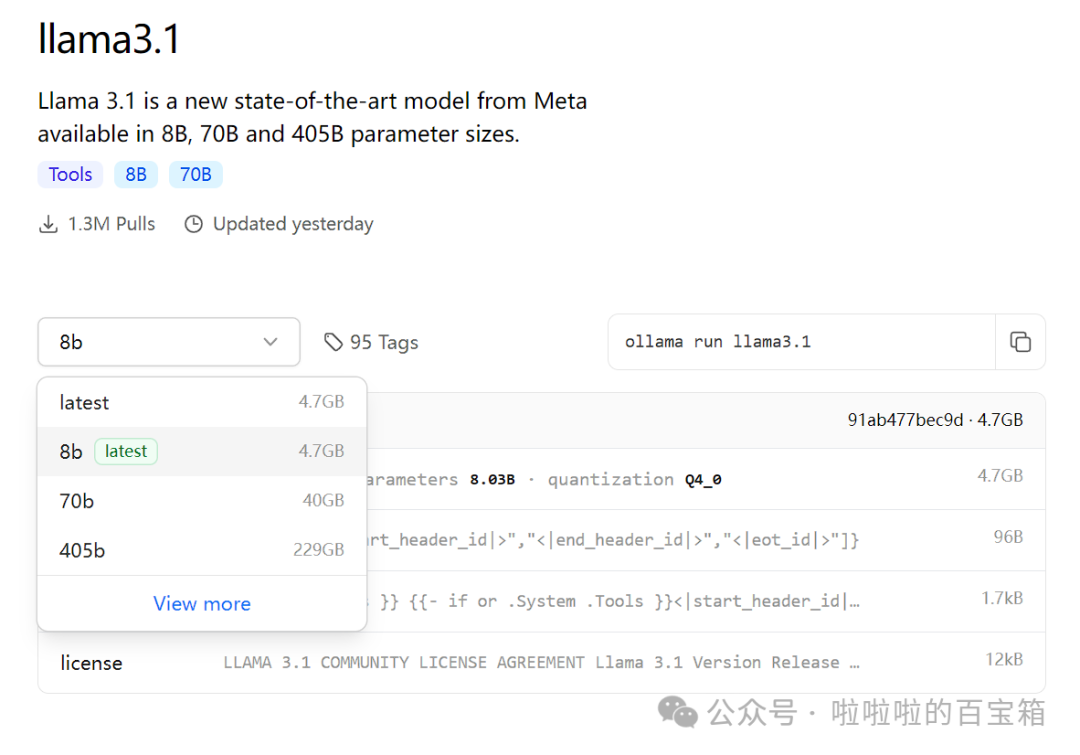Click the green latest badge
The width and height of the screenshot is (1080, 755).
pyautogui.click(x=126, y=452)
